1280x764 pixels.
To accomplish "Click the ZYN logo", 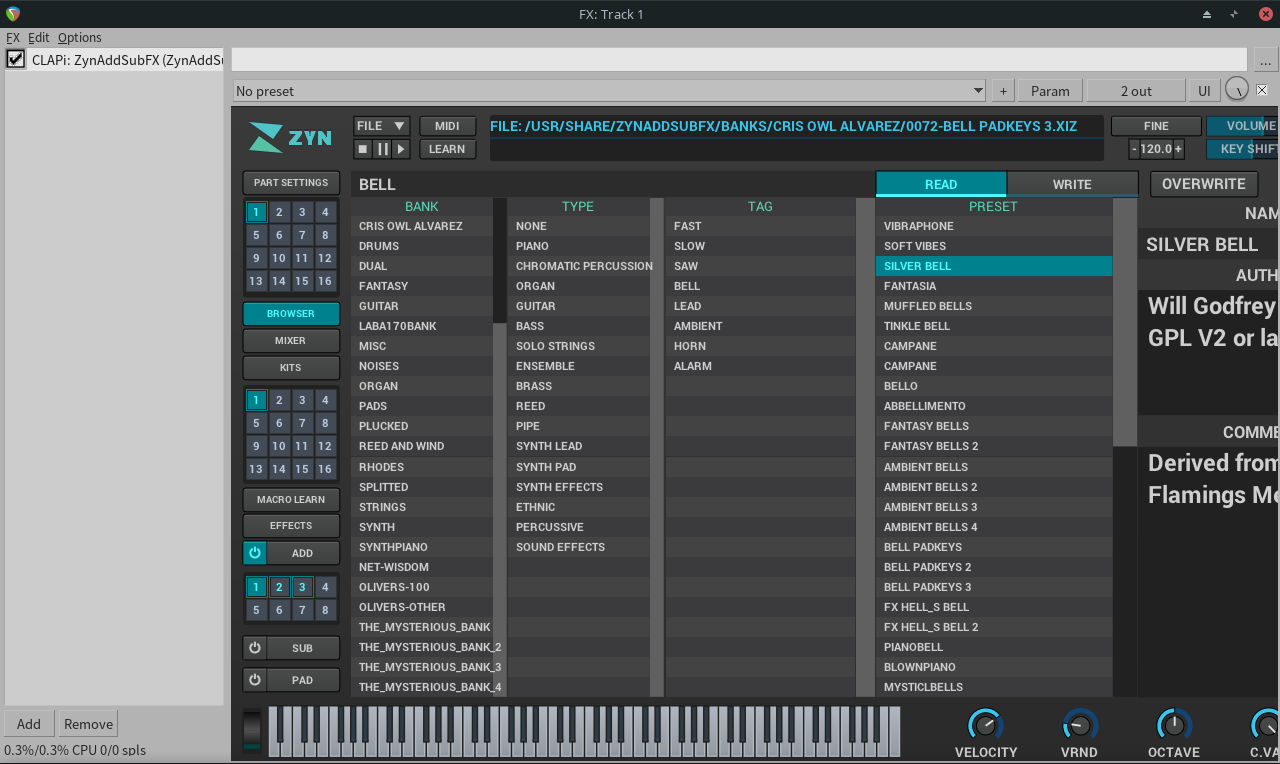I will pos(290,137).
